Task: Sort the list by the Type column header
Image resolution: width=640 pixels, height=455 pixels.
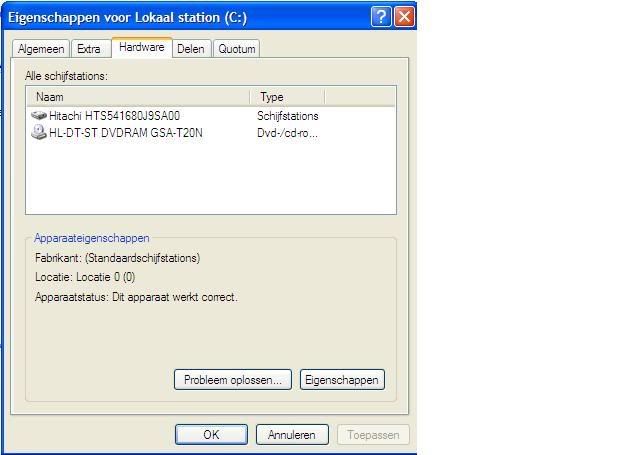Action: tap(287, 97)
